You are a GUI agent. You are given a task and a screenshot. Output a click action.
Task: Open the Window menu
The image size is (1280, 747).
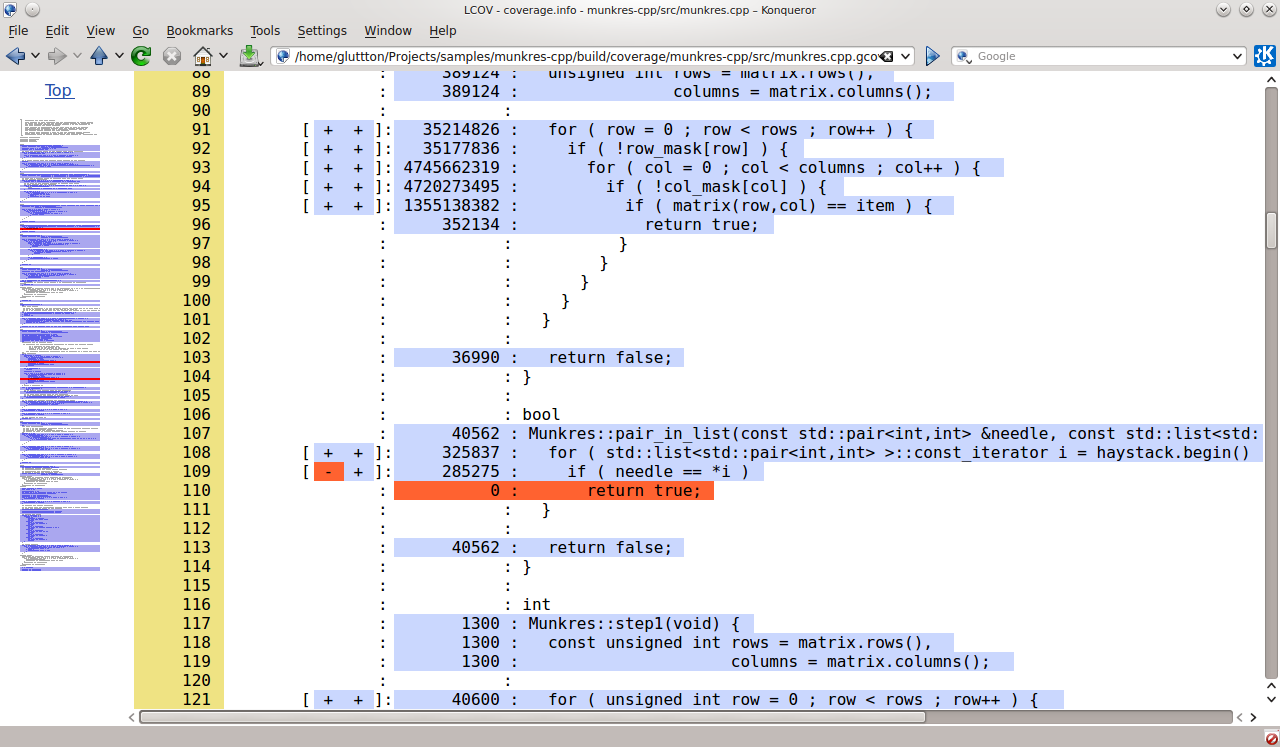(388, 31)
